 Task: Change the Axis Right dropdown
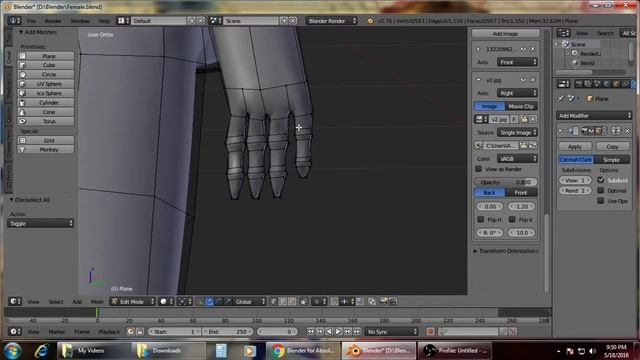click(517, 93)
